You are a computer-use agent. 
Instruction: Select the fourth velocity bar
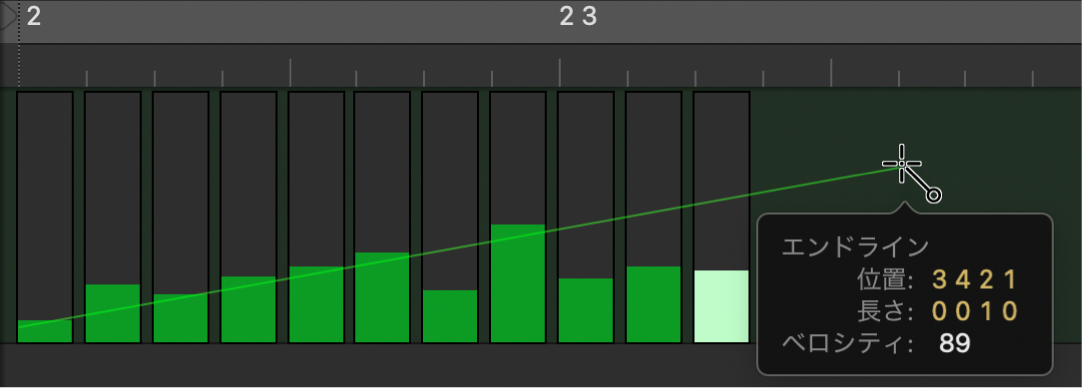[248, 309]
